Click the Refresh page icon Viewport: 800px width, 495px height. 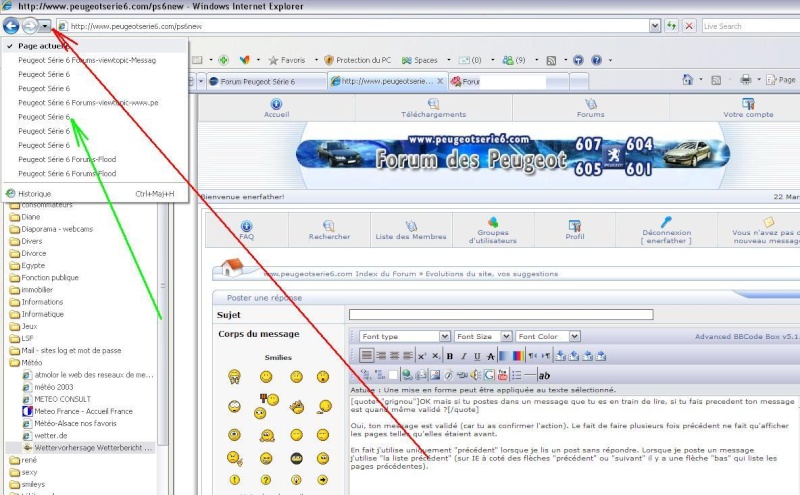pos(671,26)
